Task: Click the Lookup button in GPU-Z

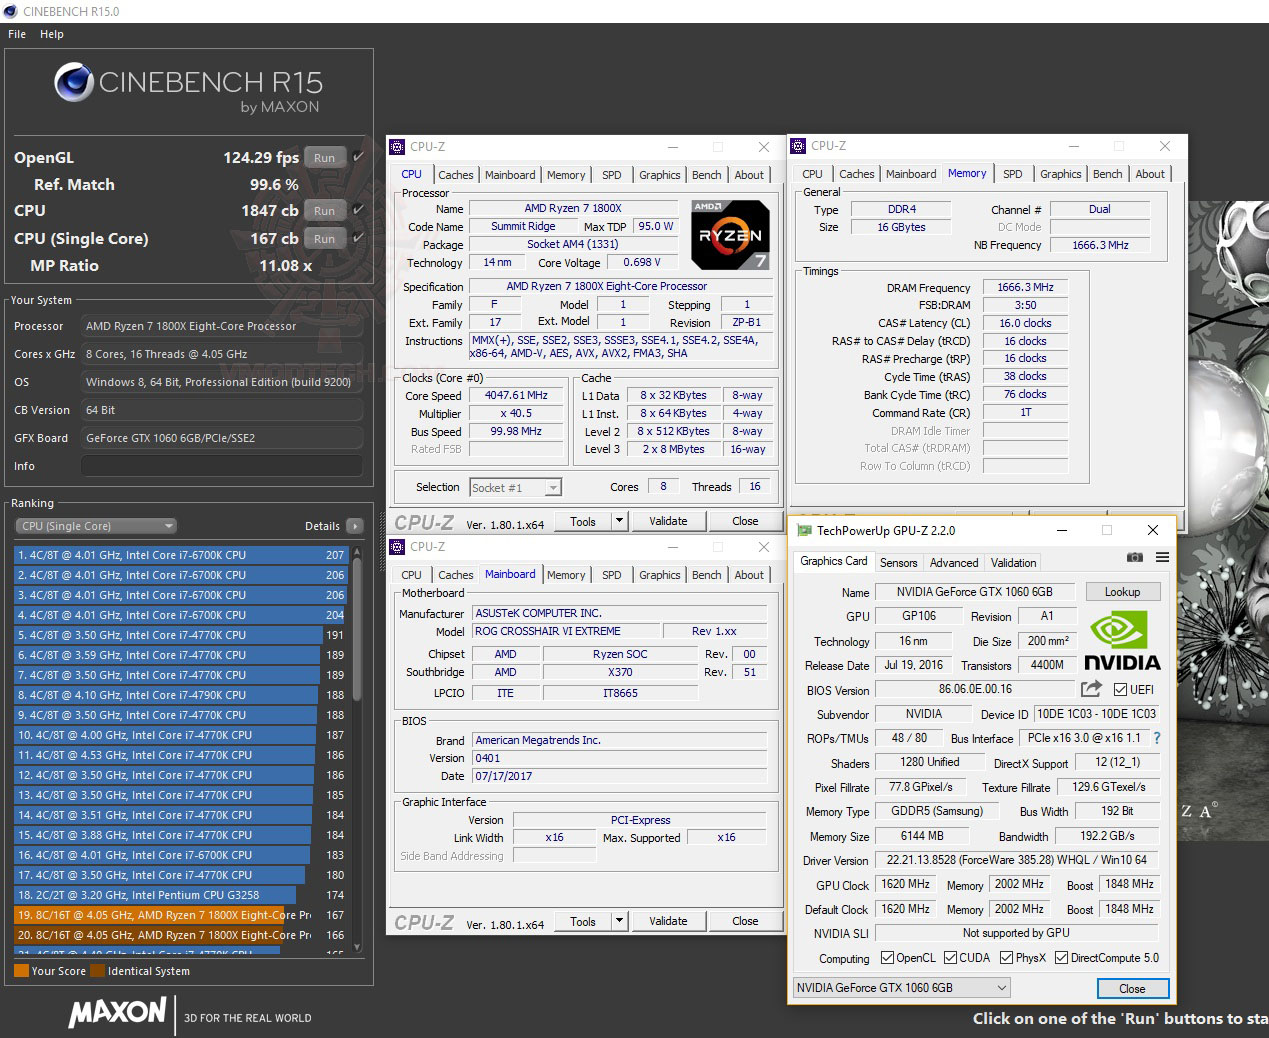Action: point(1122,591)
